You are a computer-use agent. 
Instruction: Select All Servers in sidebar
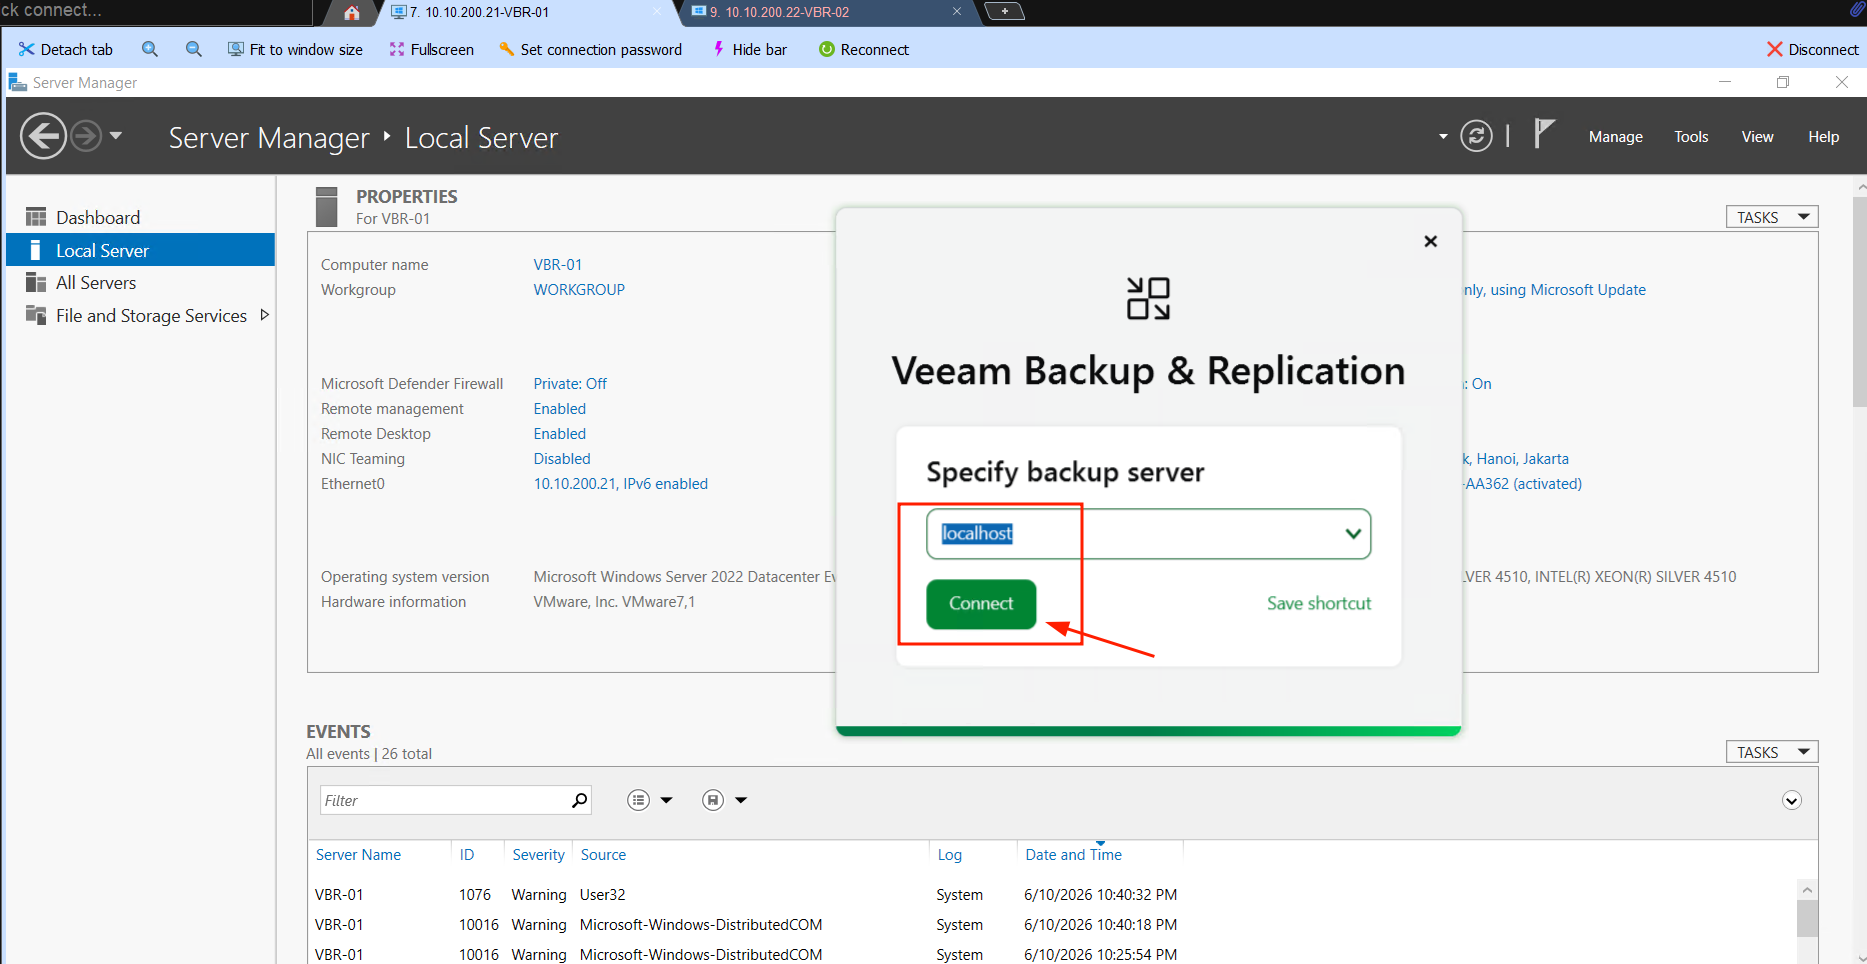(x=140, y=283)
